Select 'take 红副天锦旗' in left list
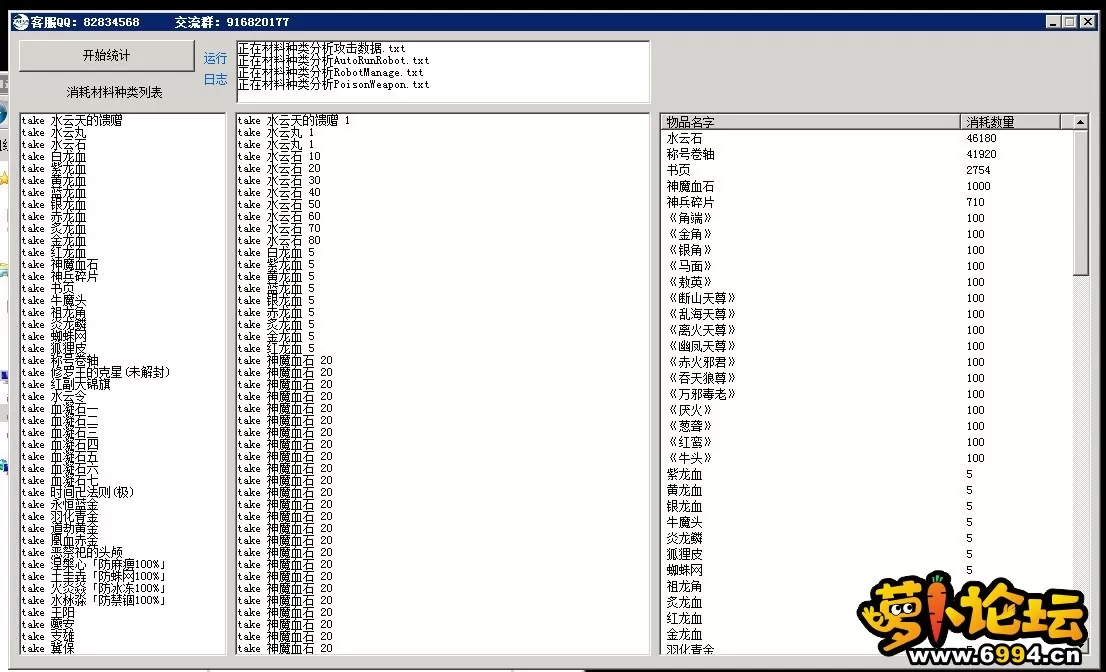1106x672 pixels. (66, 384)
